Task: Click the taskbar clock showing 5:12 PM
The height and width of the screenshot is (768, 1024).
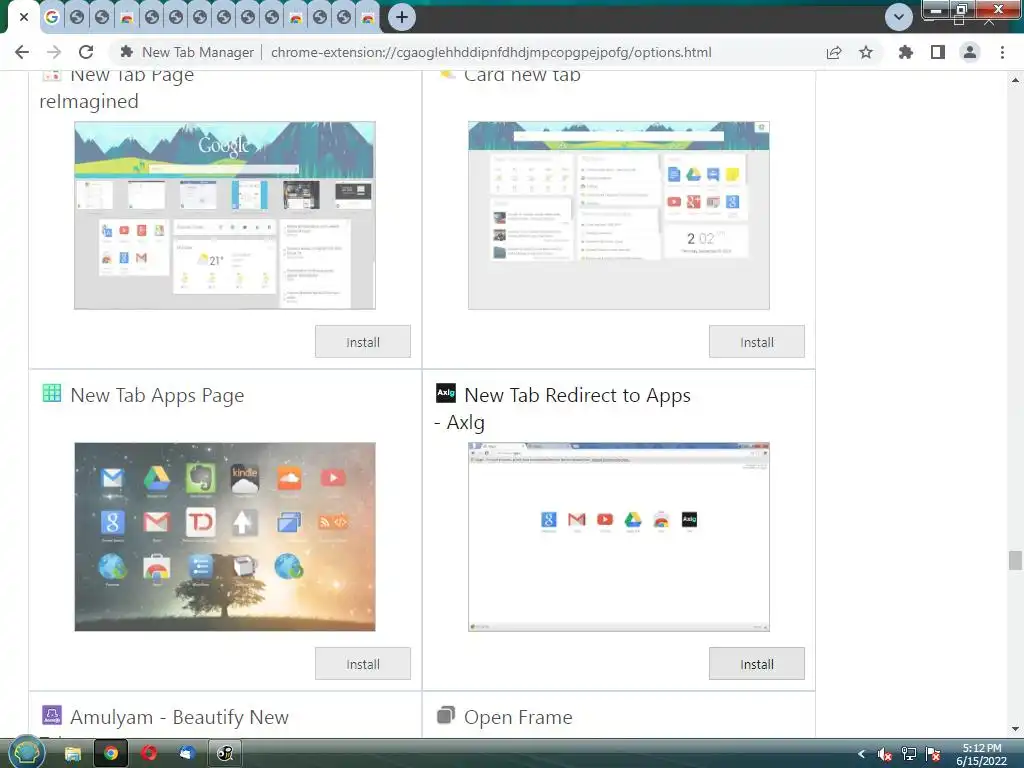Action: pyautogui.click(x=982, y=754)
